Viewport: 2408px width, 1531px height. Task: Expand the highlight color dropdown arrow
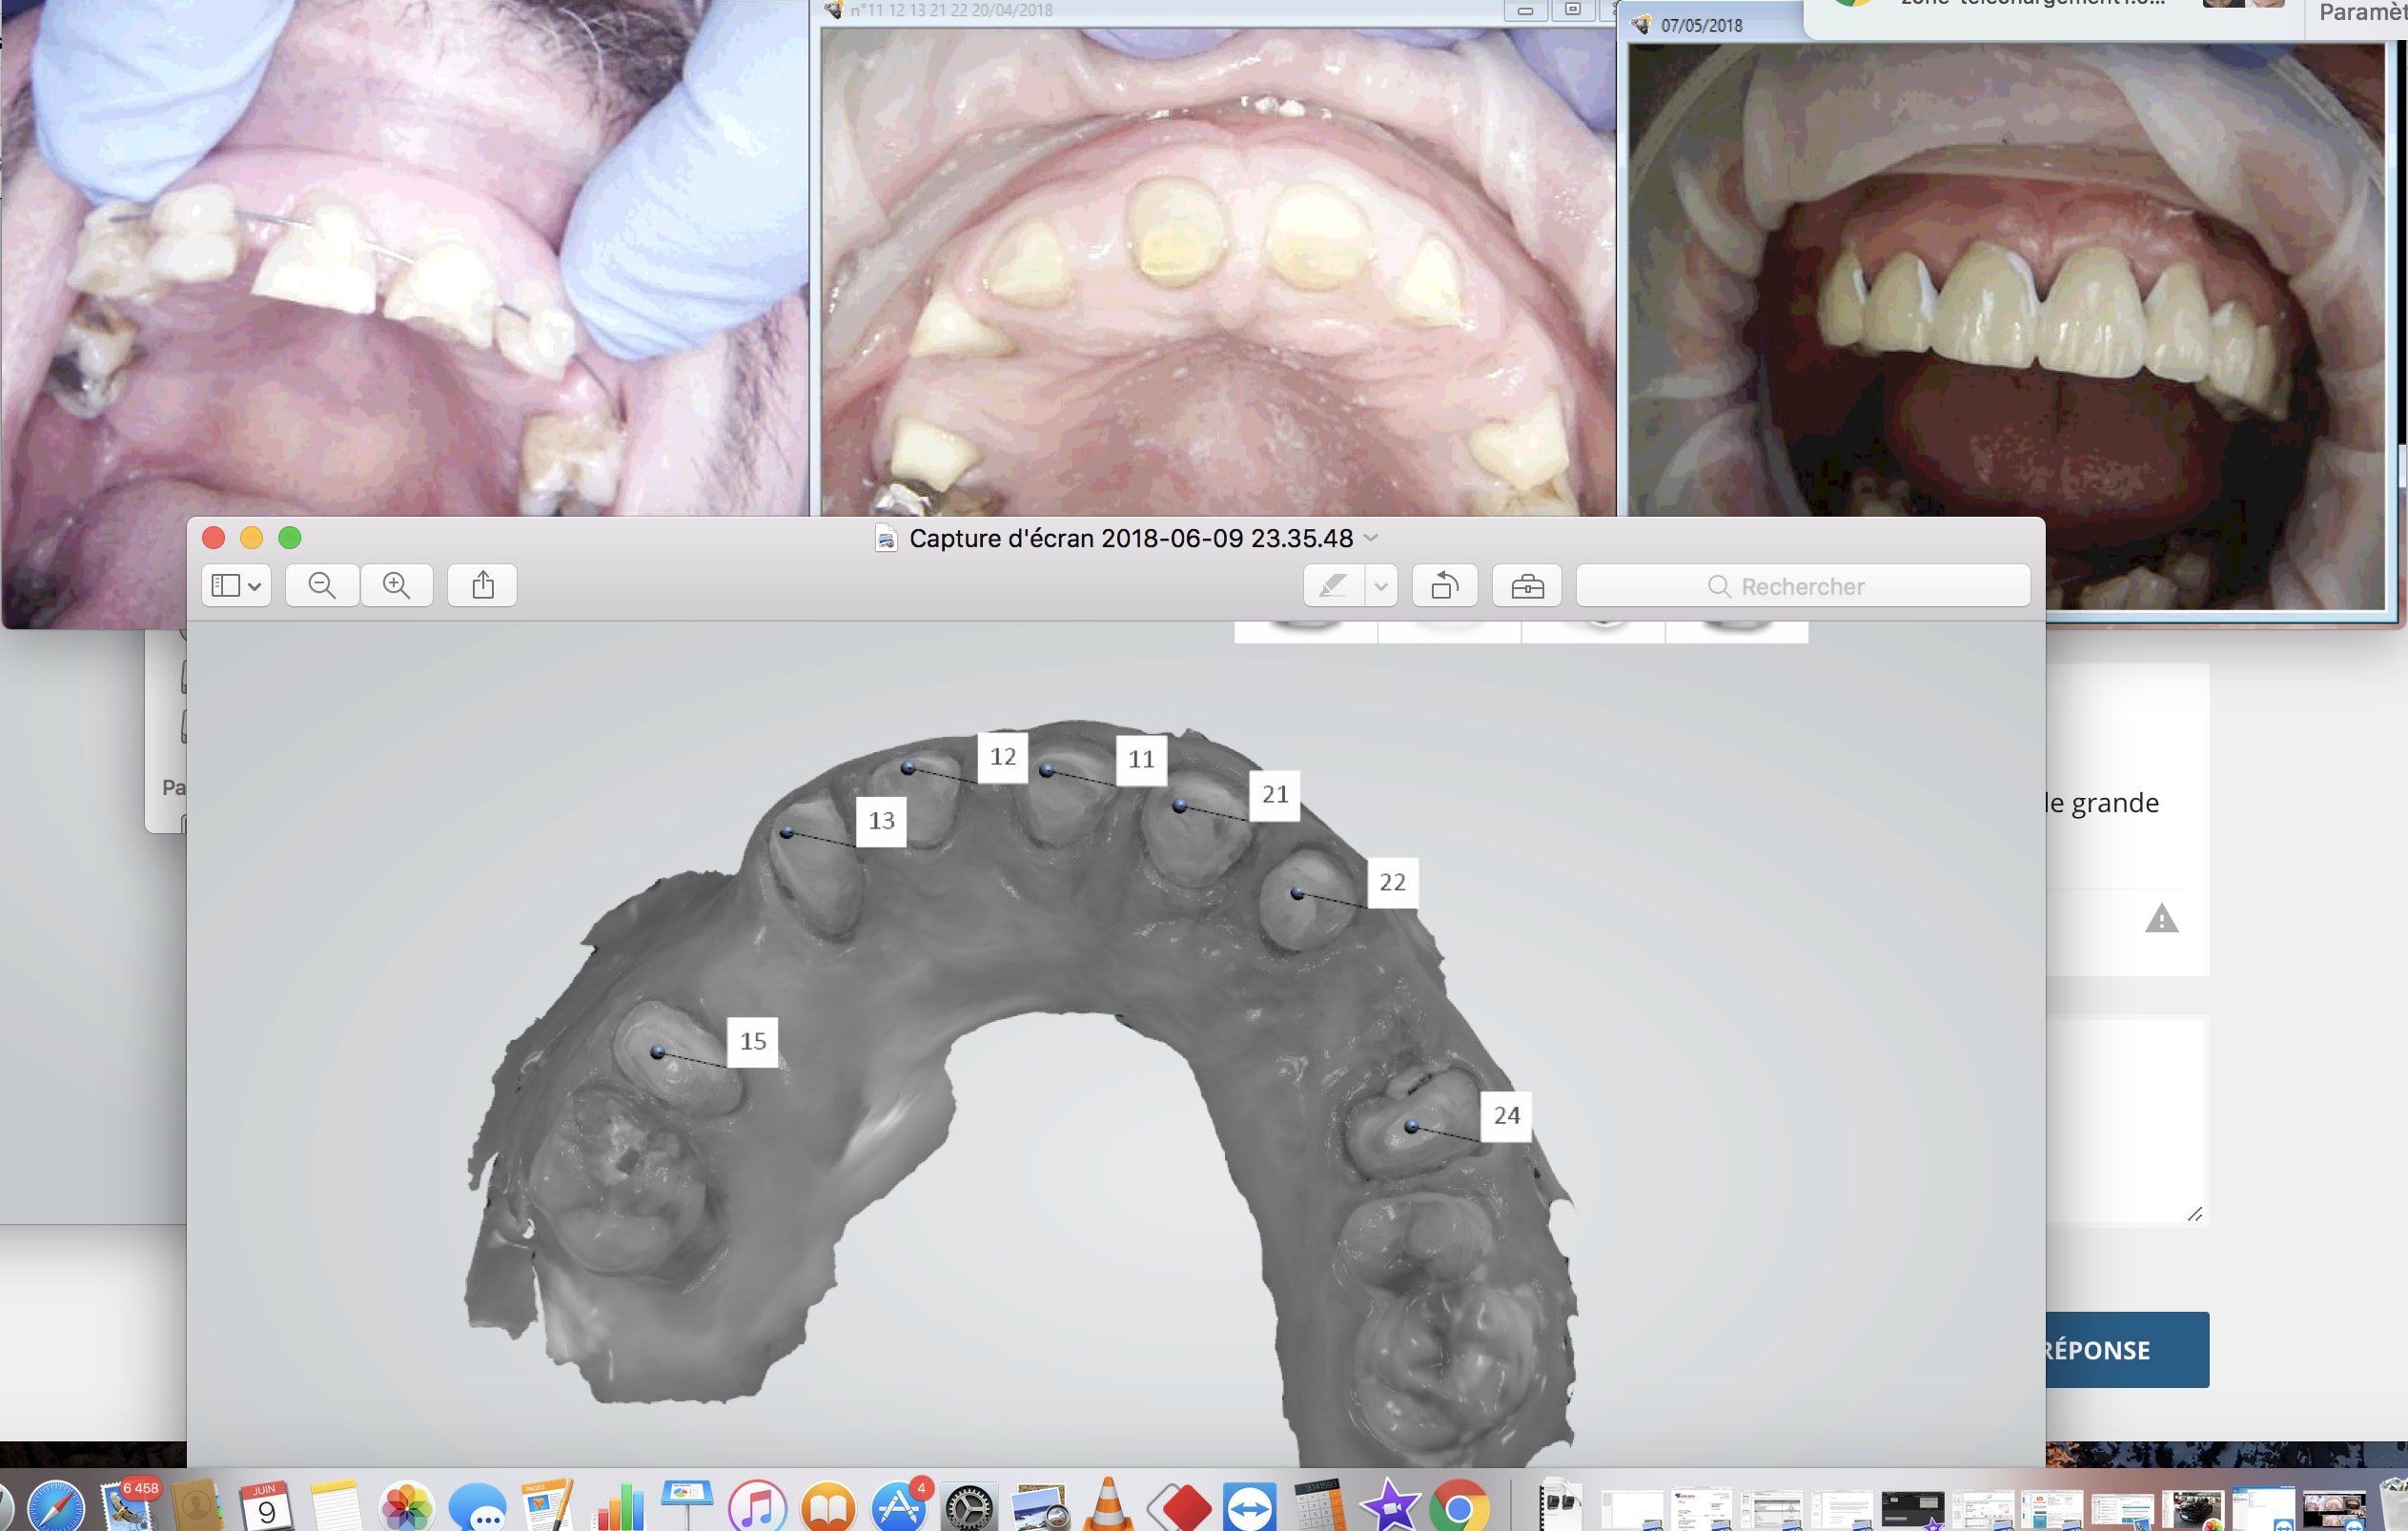point(1381,585)
